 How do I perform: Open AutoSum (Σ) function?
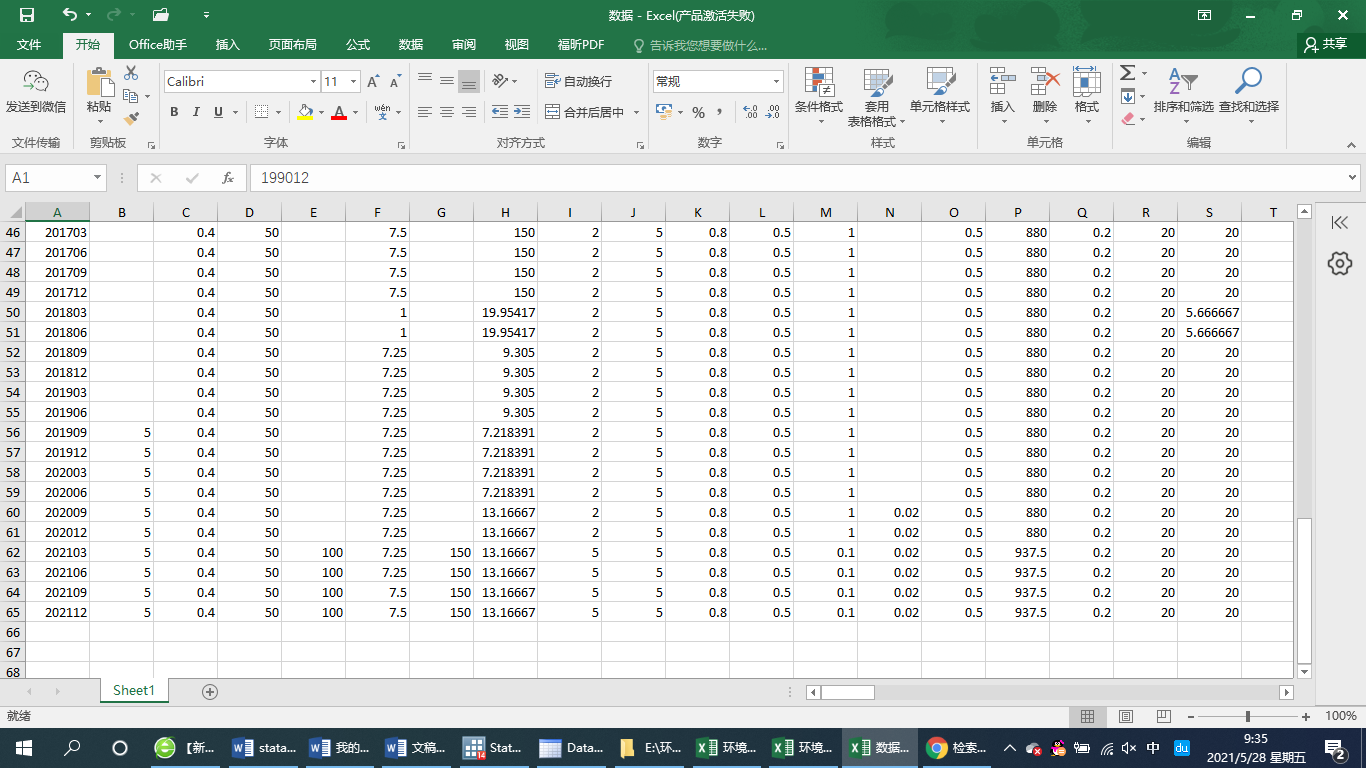coord(1128,73)
